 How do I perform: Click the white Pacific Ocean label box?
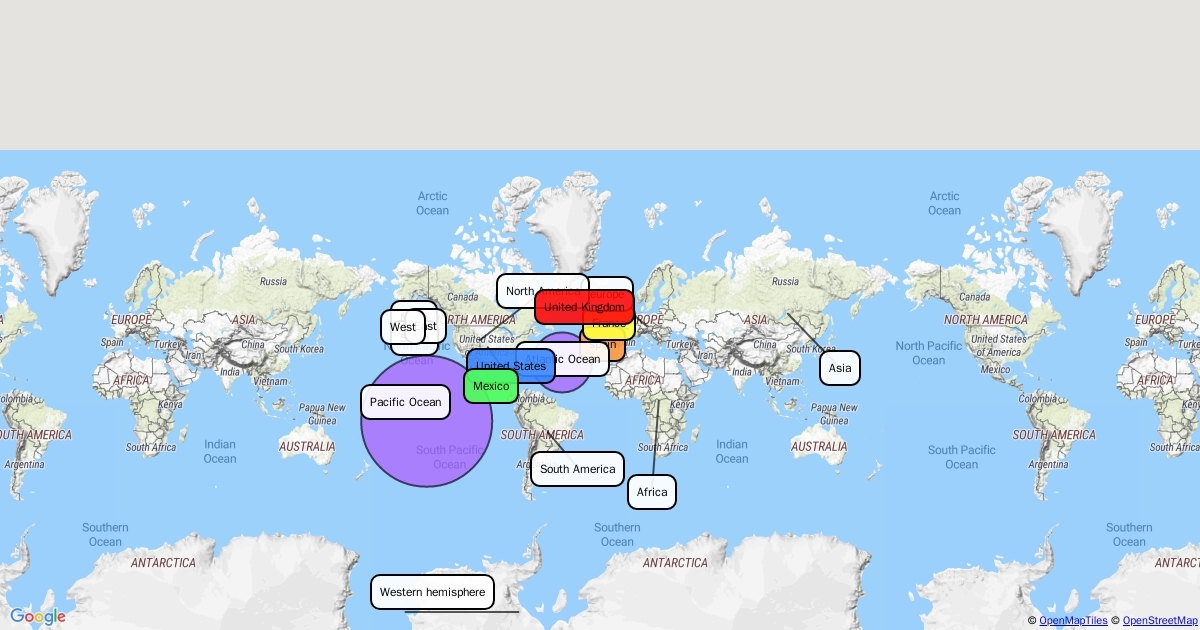point(405,402)
